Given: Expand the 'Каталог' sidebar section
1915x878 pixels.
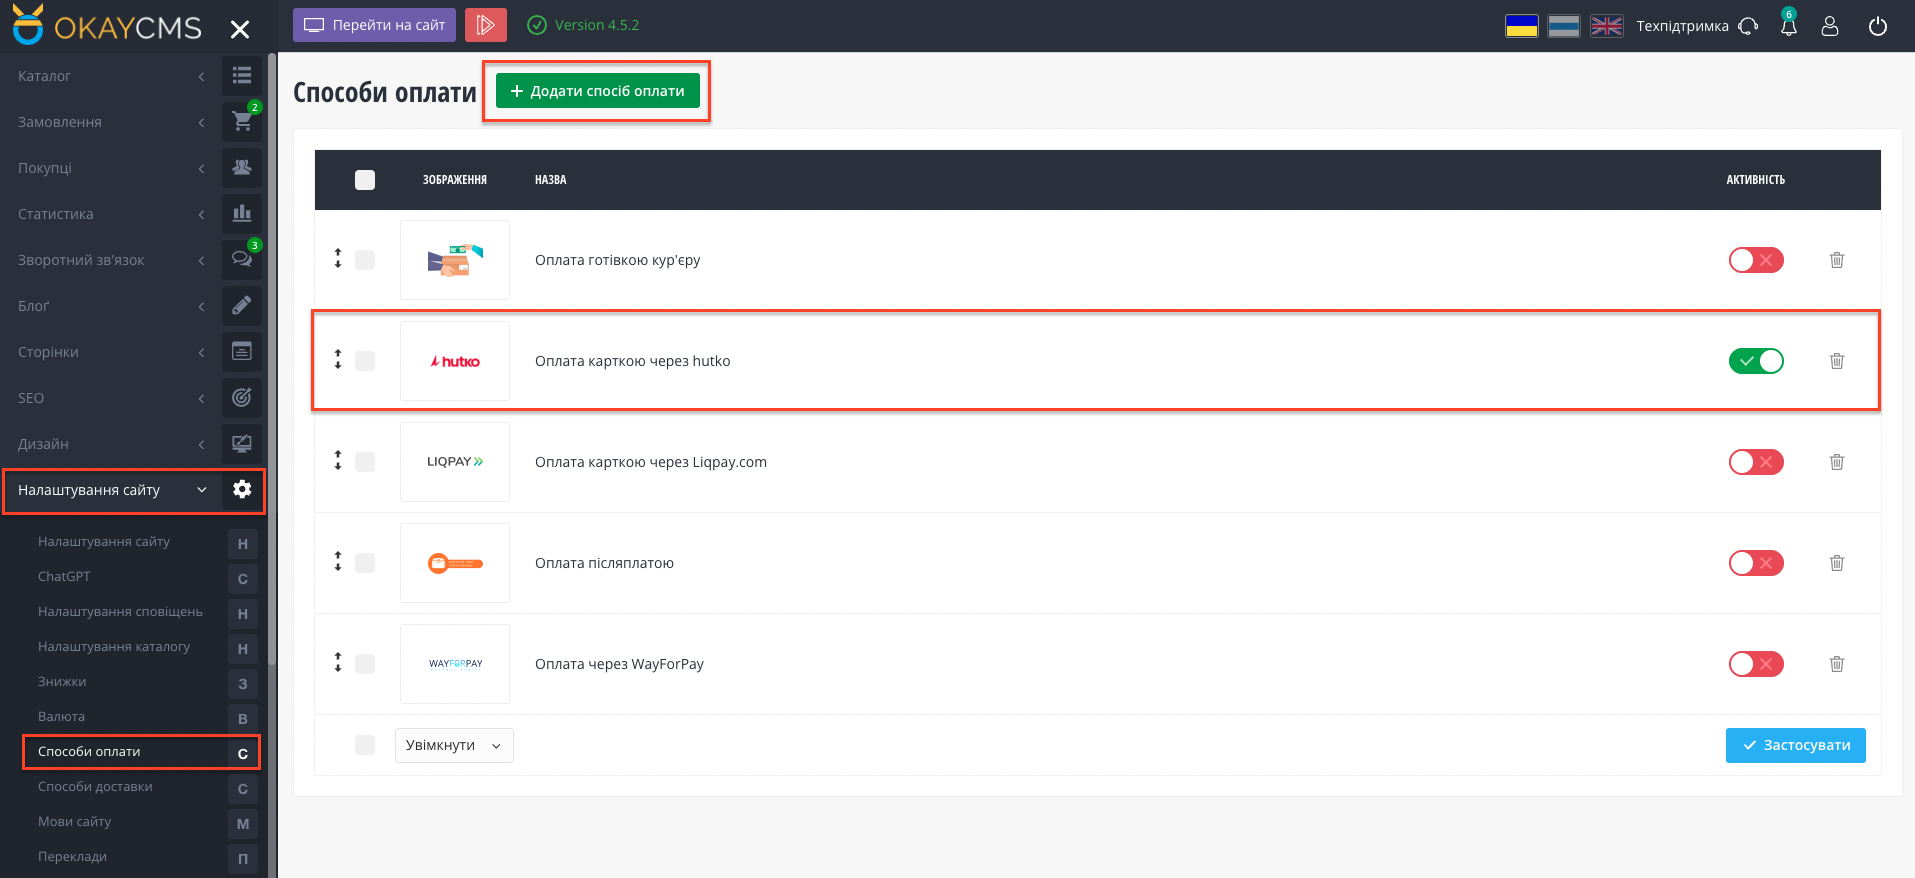Looking at the screenshot, I should point(110,76).
